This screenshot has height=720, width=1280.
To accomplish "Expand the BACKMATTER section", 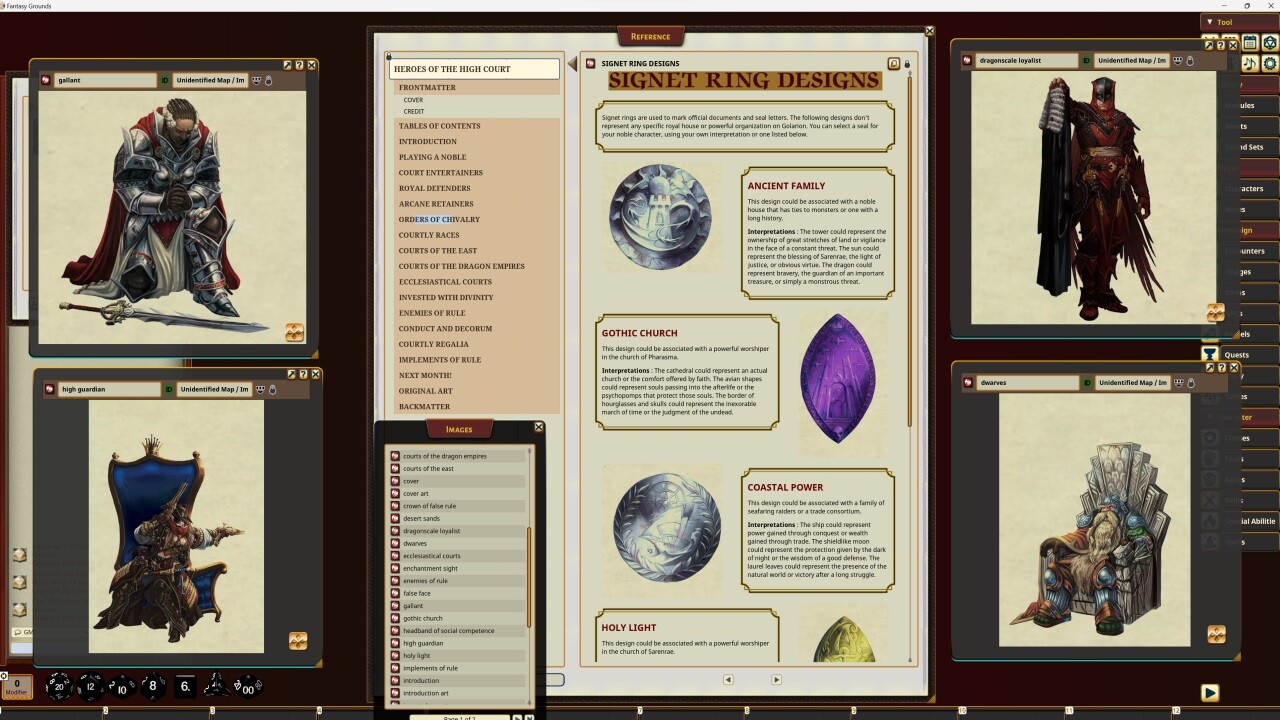I will coord(423,406).
